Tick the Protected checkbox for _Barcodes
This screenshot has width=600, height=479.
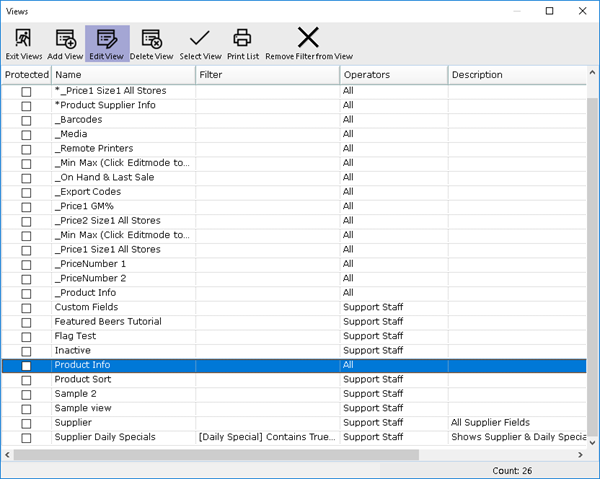coord(26,120)
